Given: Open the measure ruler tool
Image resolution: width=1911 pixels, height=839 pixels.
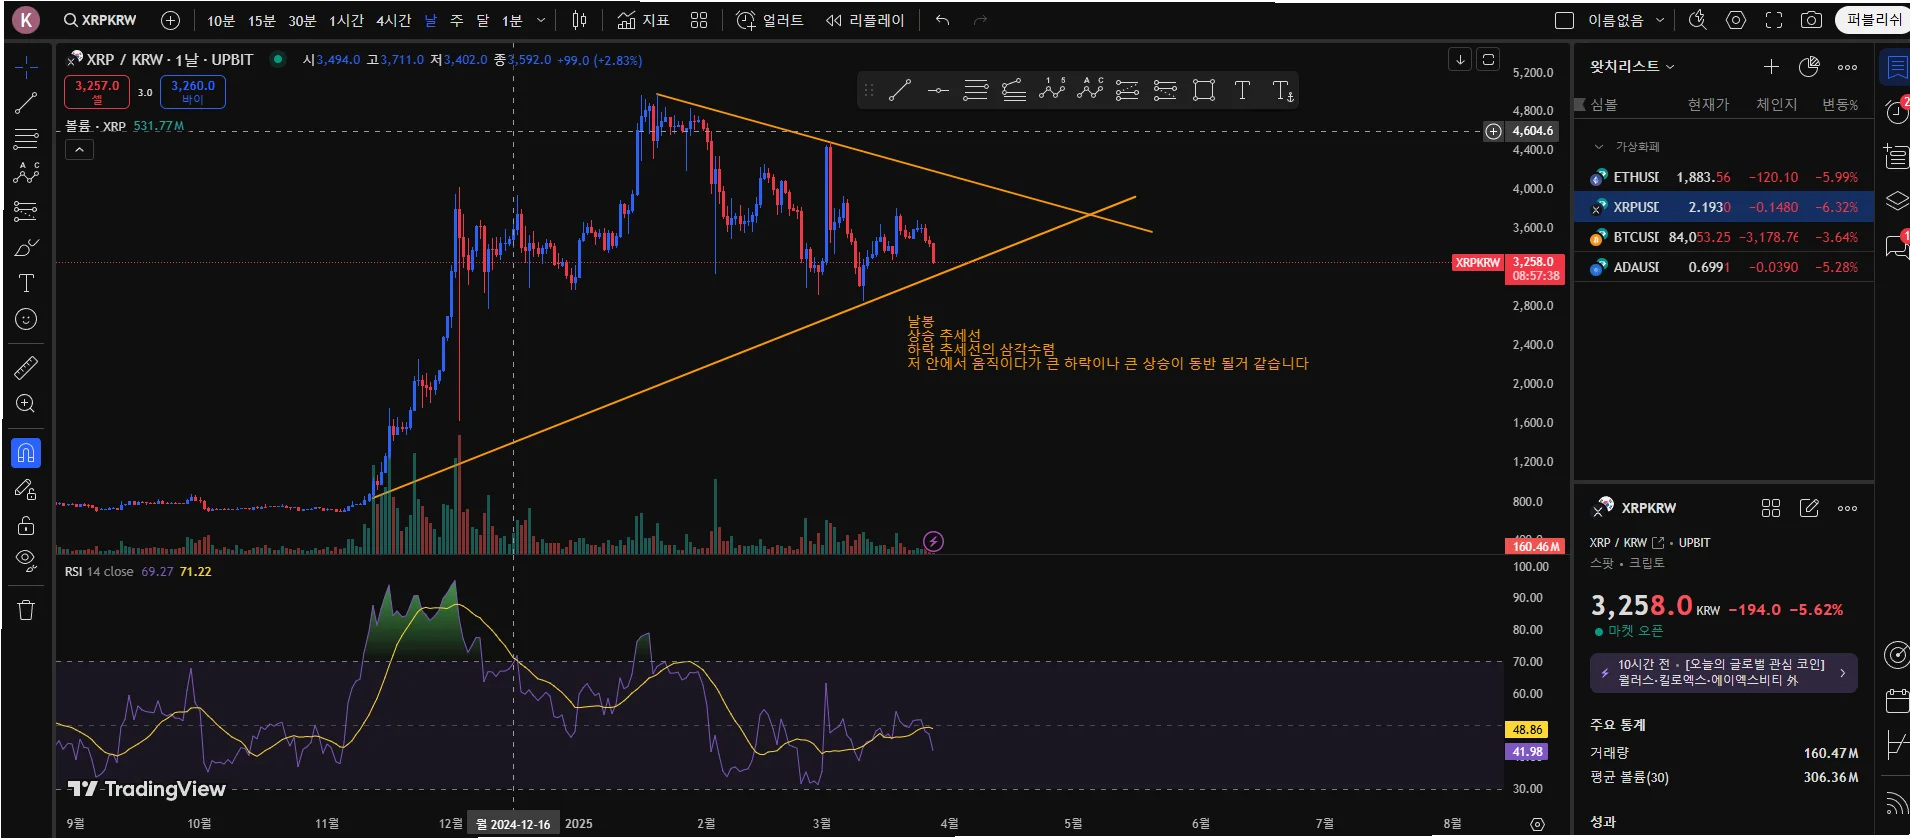Looking at the screenshot, I should pyautogui.click(x=26, y=368).
